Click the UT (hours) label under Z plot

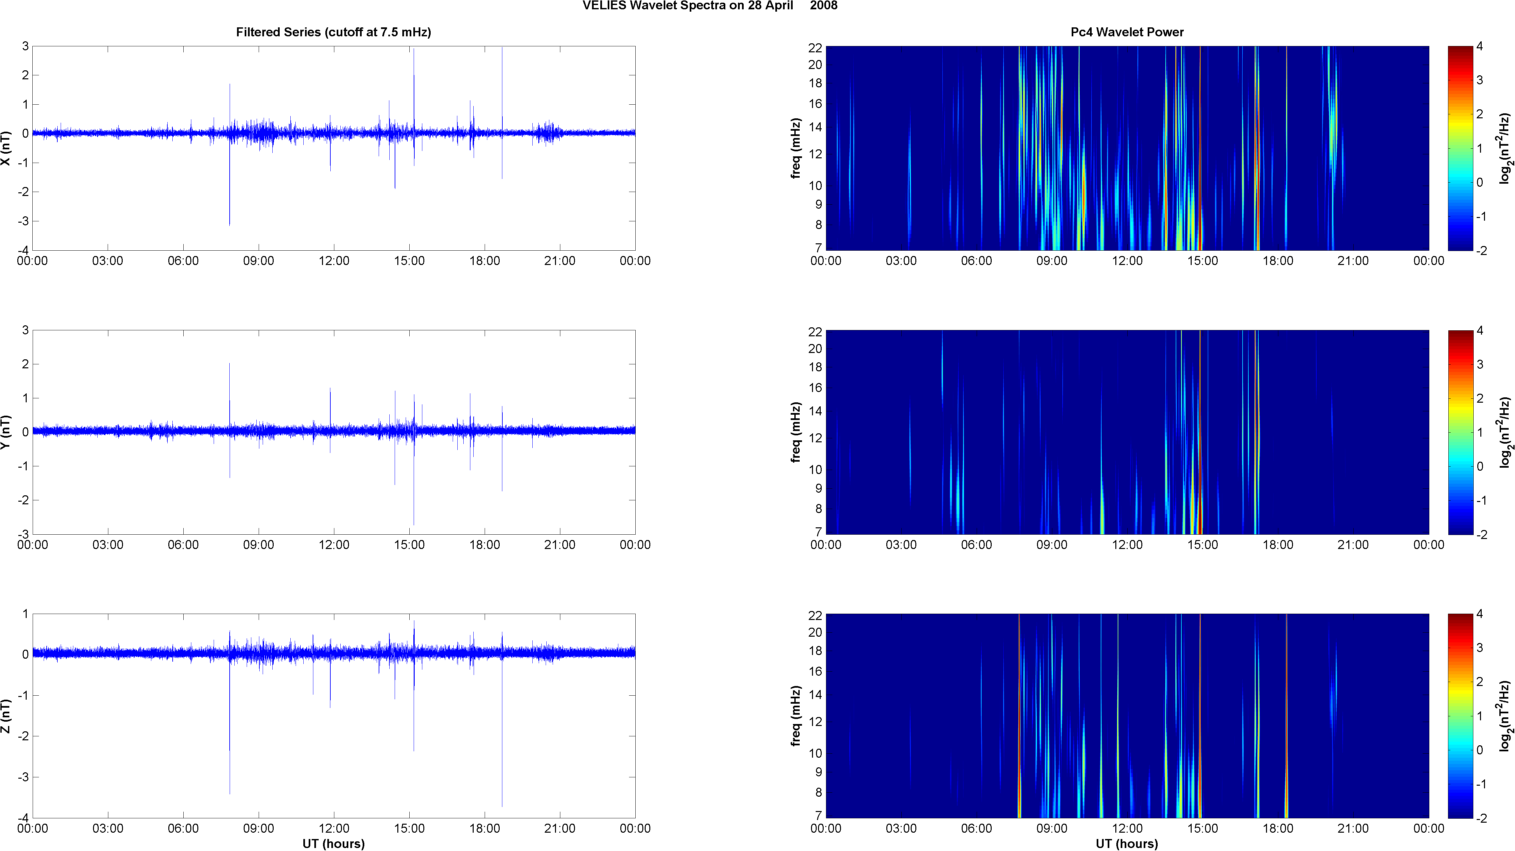tap(334, 844)
